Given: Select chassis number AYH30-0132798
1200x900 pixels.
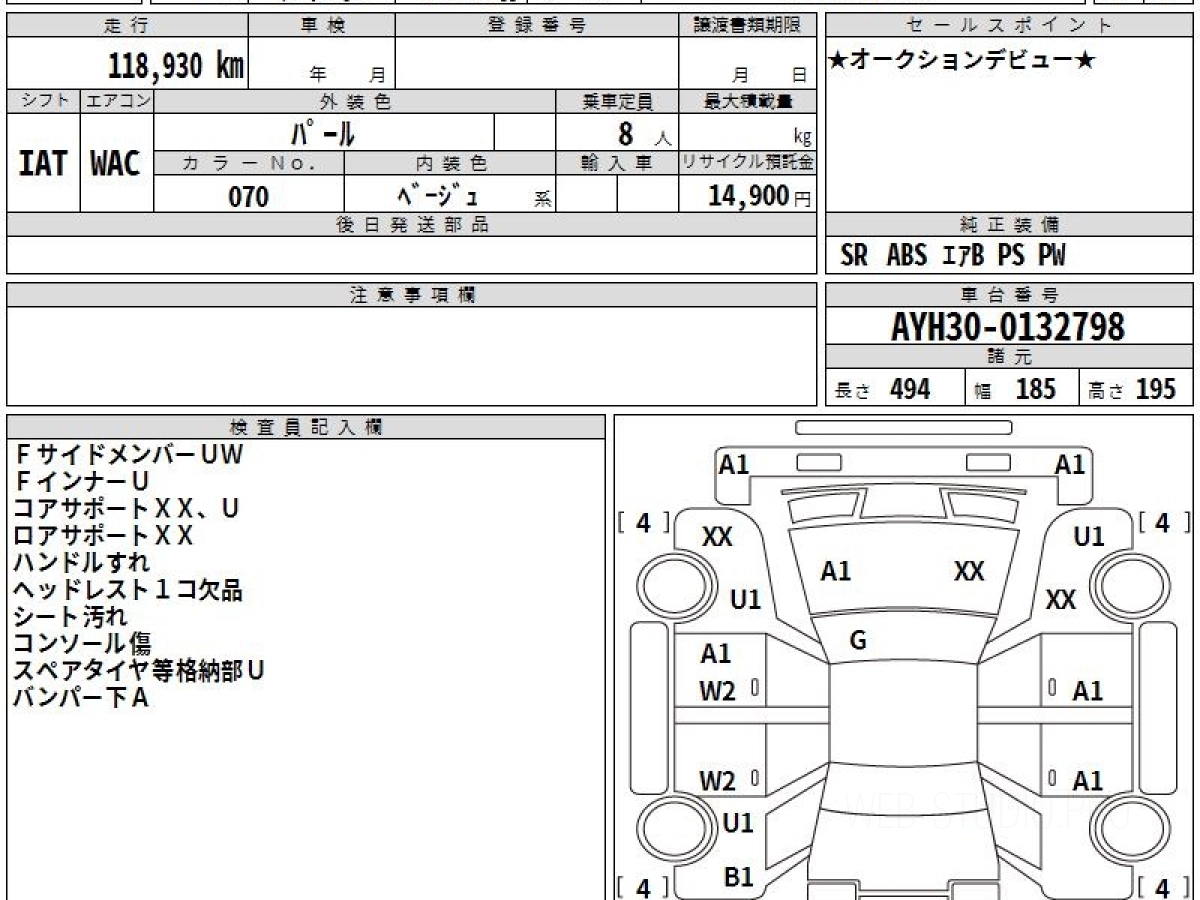Looking at the screenshot, I should coord(1008,327).
